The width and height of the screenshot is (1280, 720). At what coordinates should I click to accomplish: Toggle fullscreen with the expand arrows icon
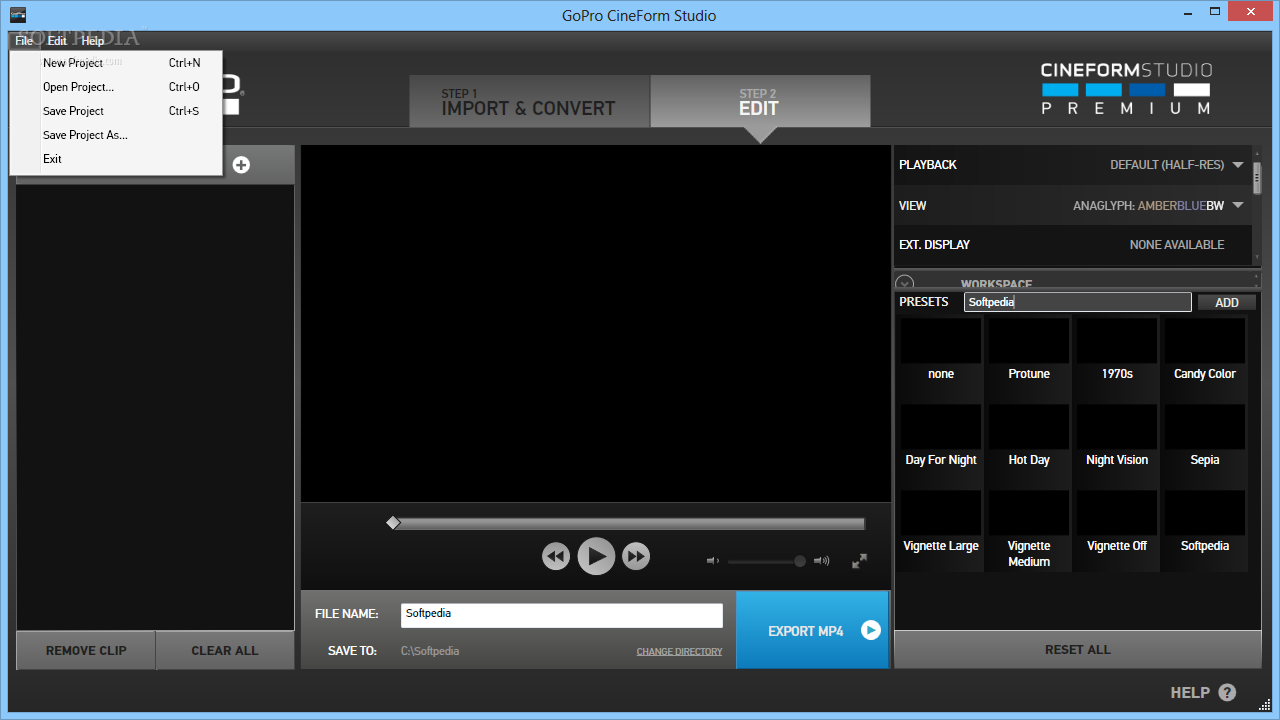point(859,561)
